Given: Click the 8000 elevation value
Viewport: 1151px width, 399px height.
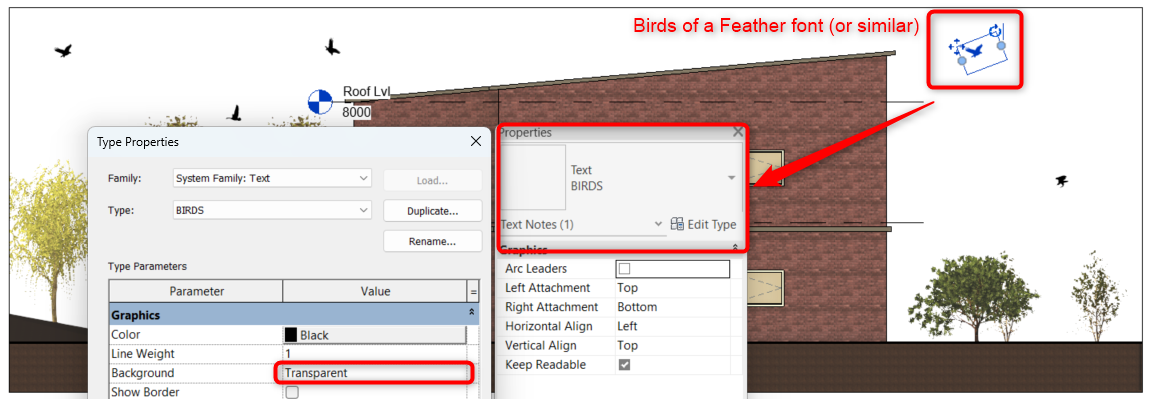Looking at the screenshot, I should (357, 112).
